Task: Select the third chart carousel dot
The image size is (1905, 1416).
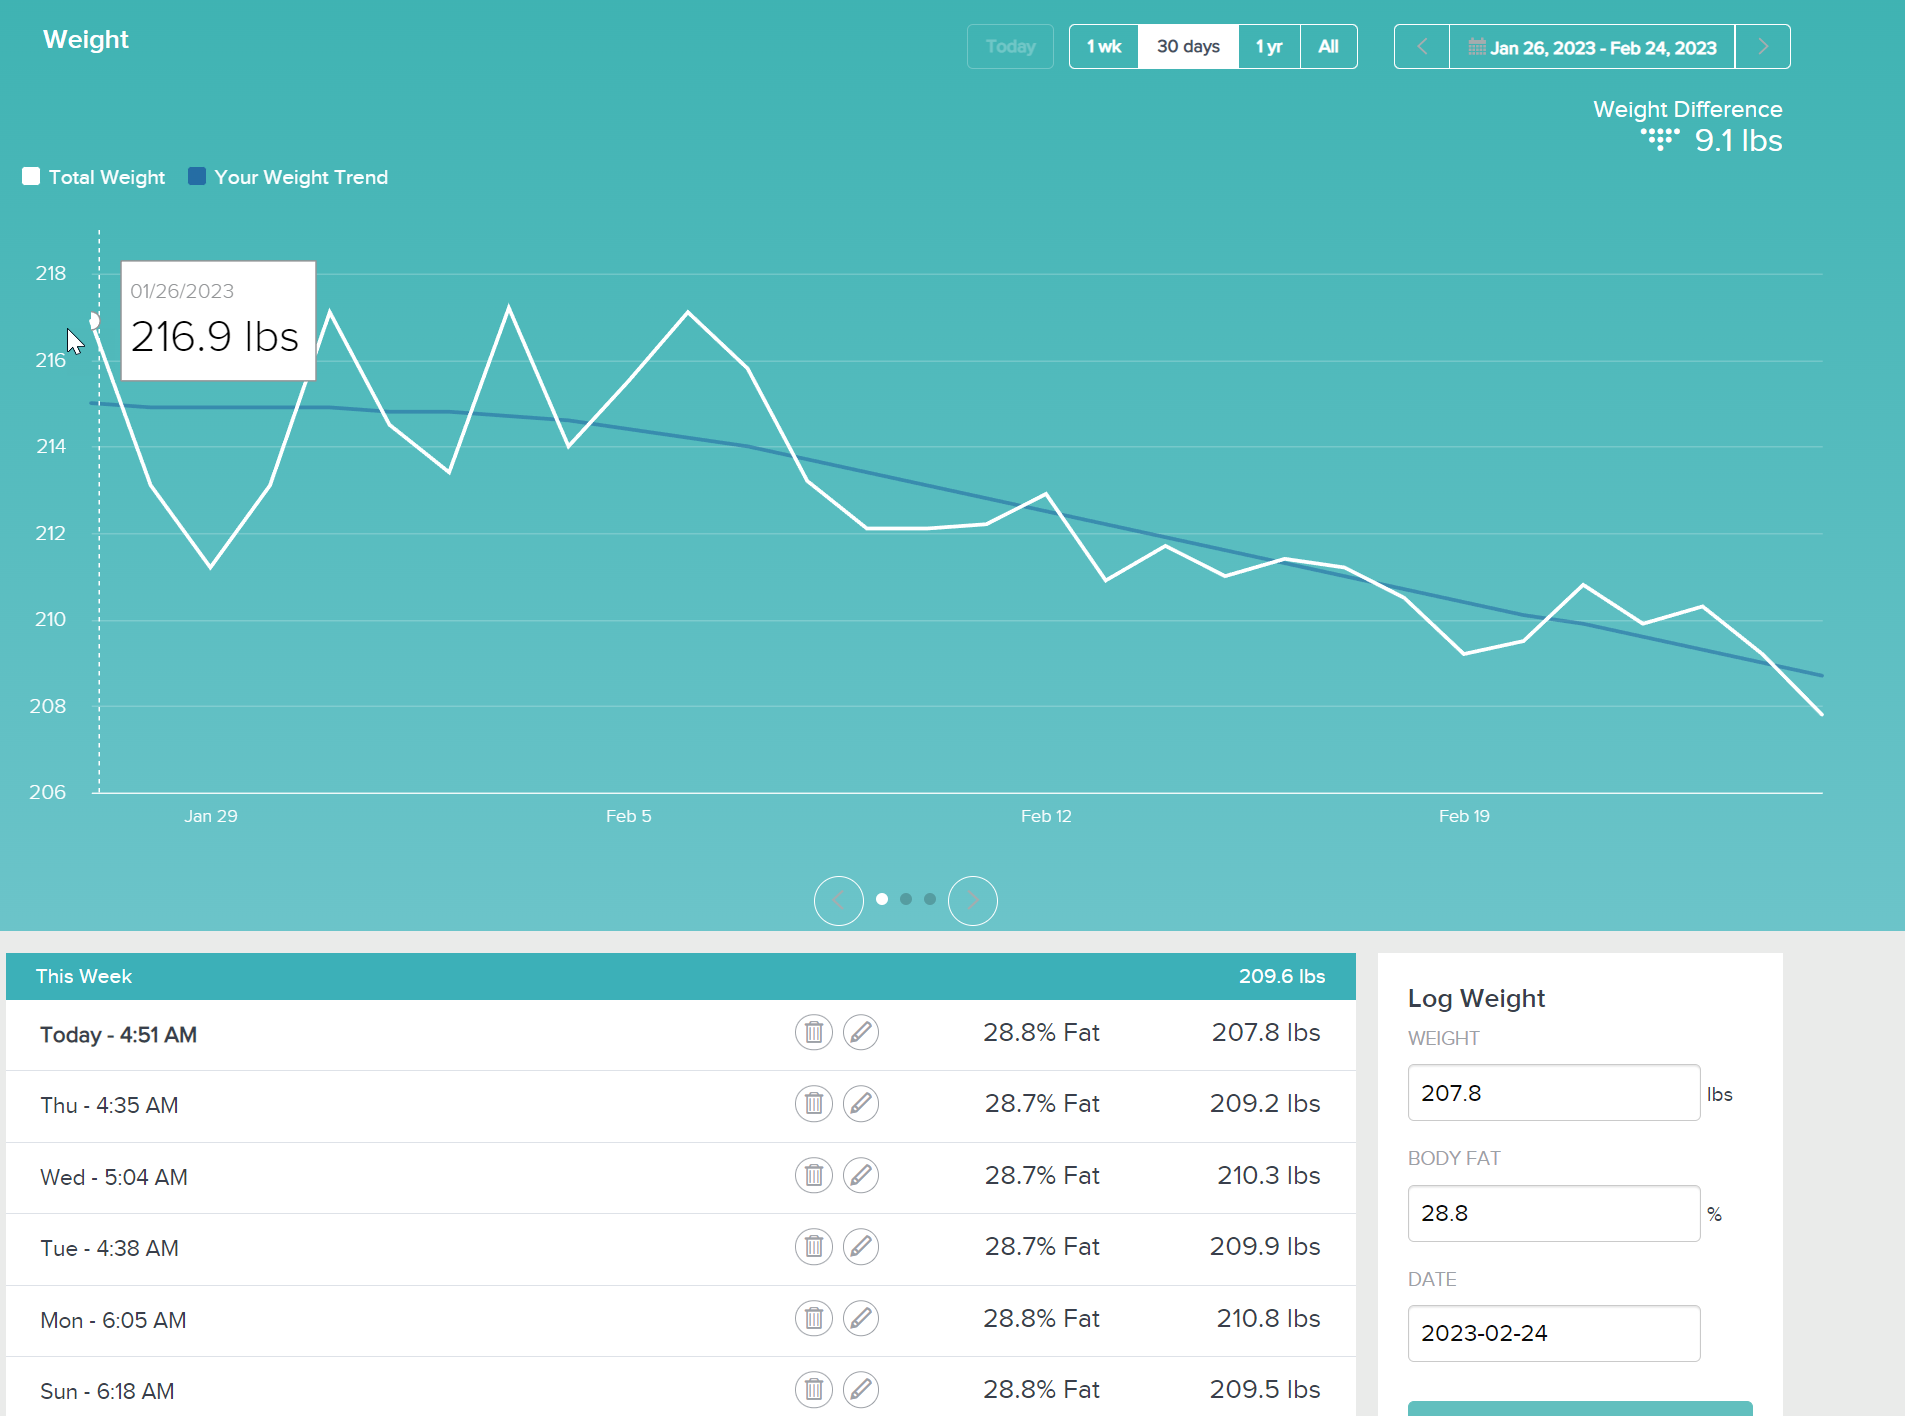Action: pyautogui.click(x=930, y=899)
